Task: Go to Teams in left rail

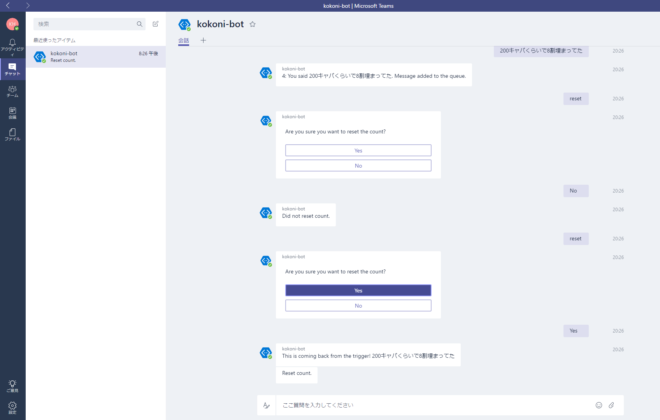Action: (x=12, y=91)
